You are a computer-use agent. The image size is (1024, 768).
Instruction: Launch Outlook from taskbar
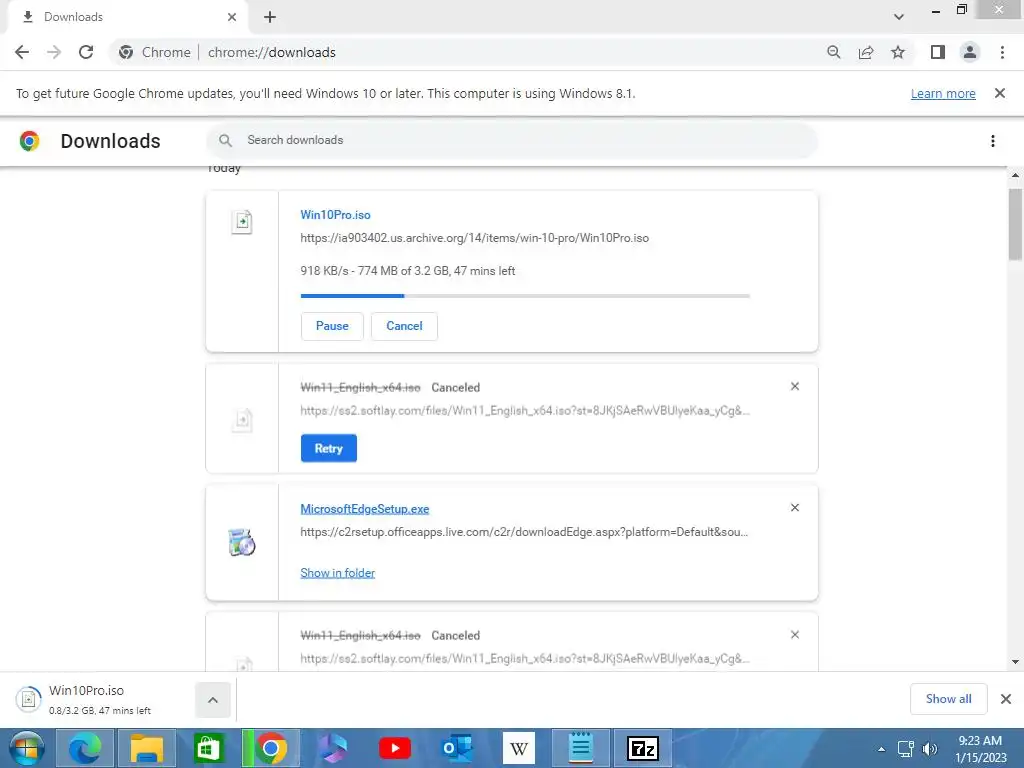pos(456,748)
